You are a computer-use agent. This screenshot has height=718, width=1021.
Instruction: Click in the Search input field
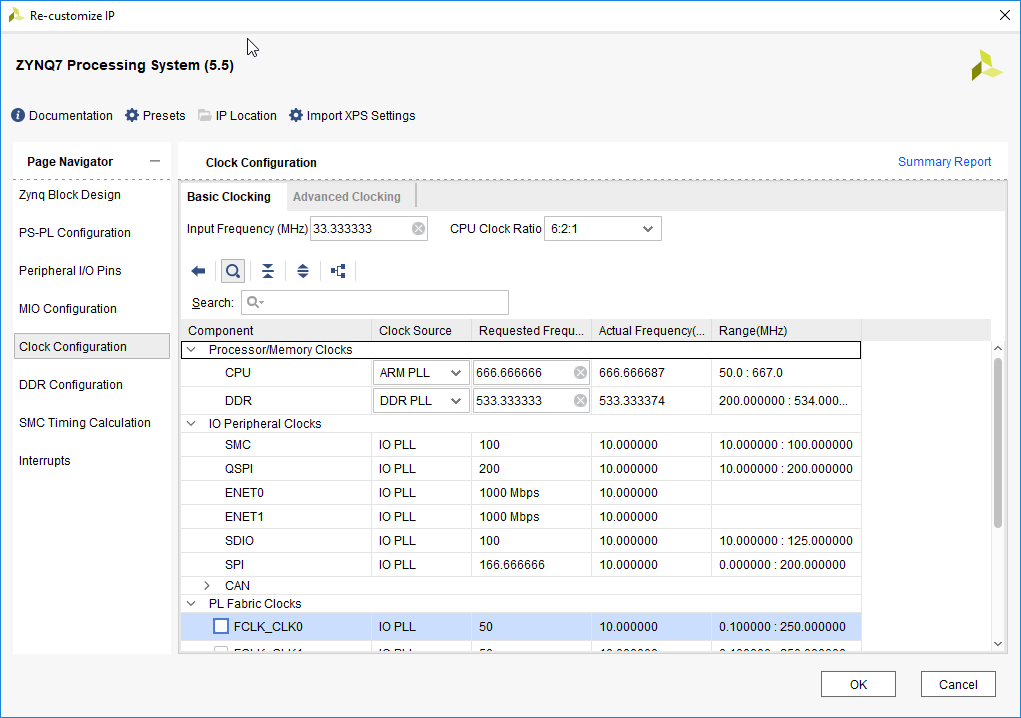tap(385, 302)
